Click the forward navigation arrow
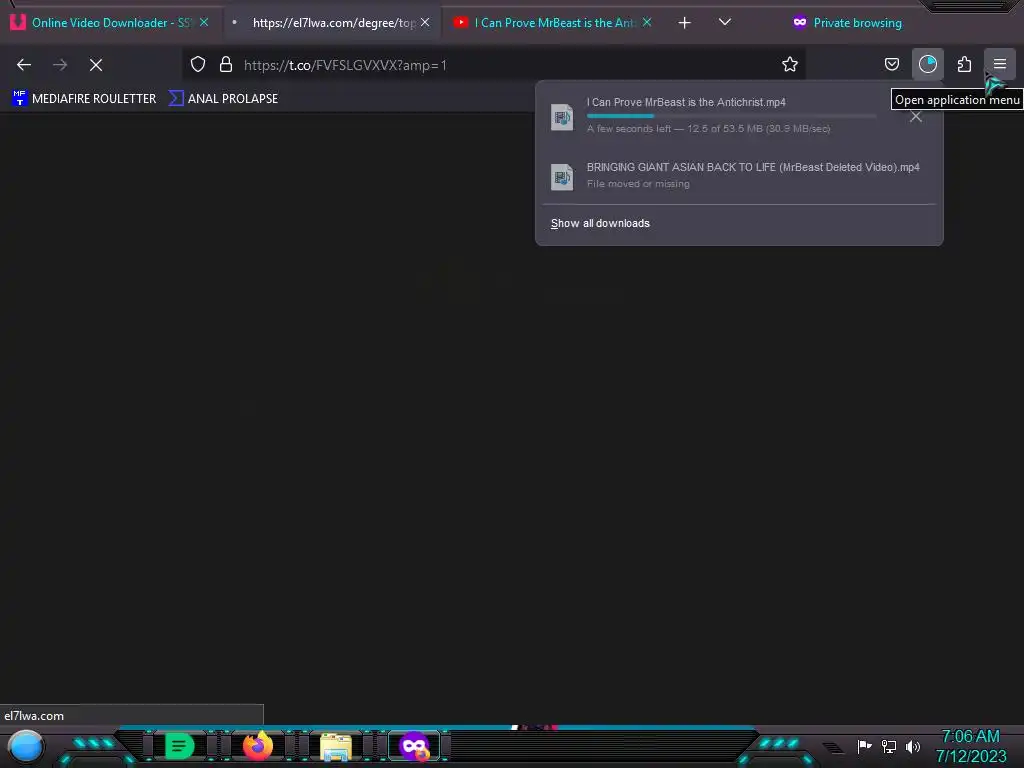The image size is (1024, 768). tap(60, 65)
